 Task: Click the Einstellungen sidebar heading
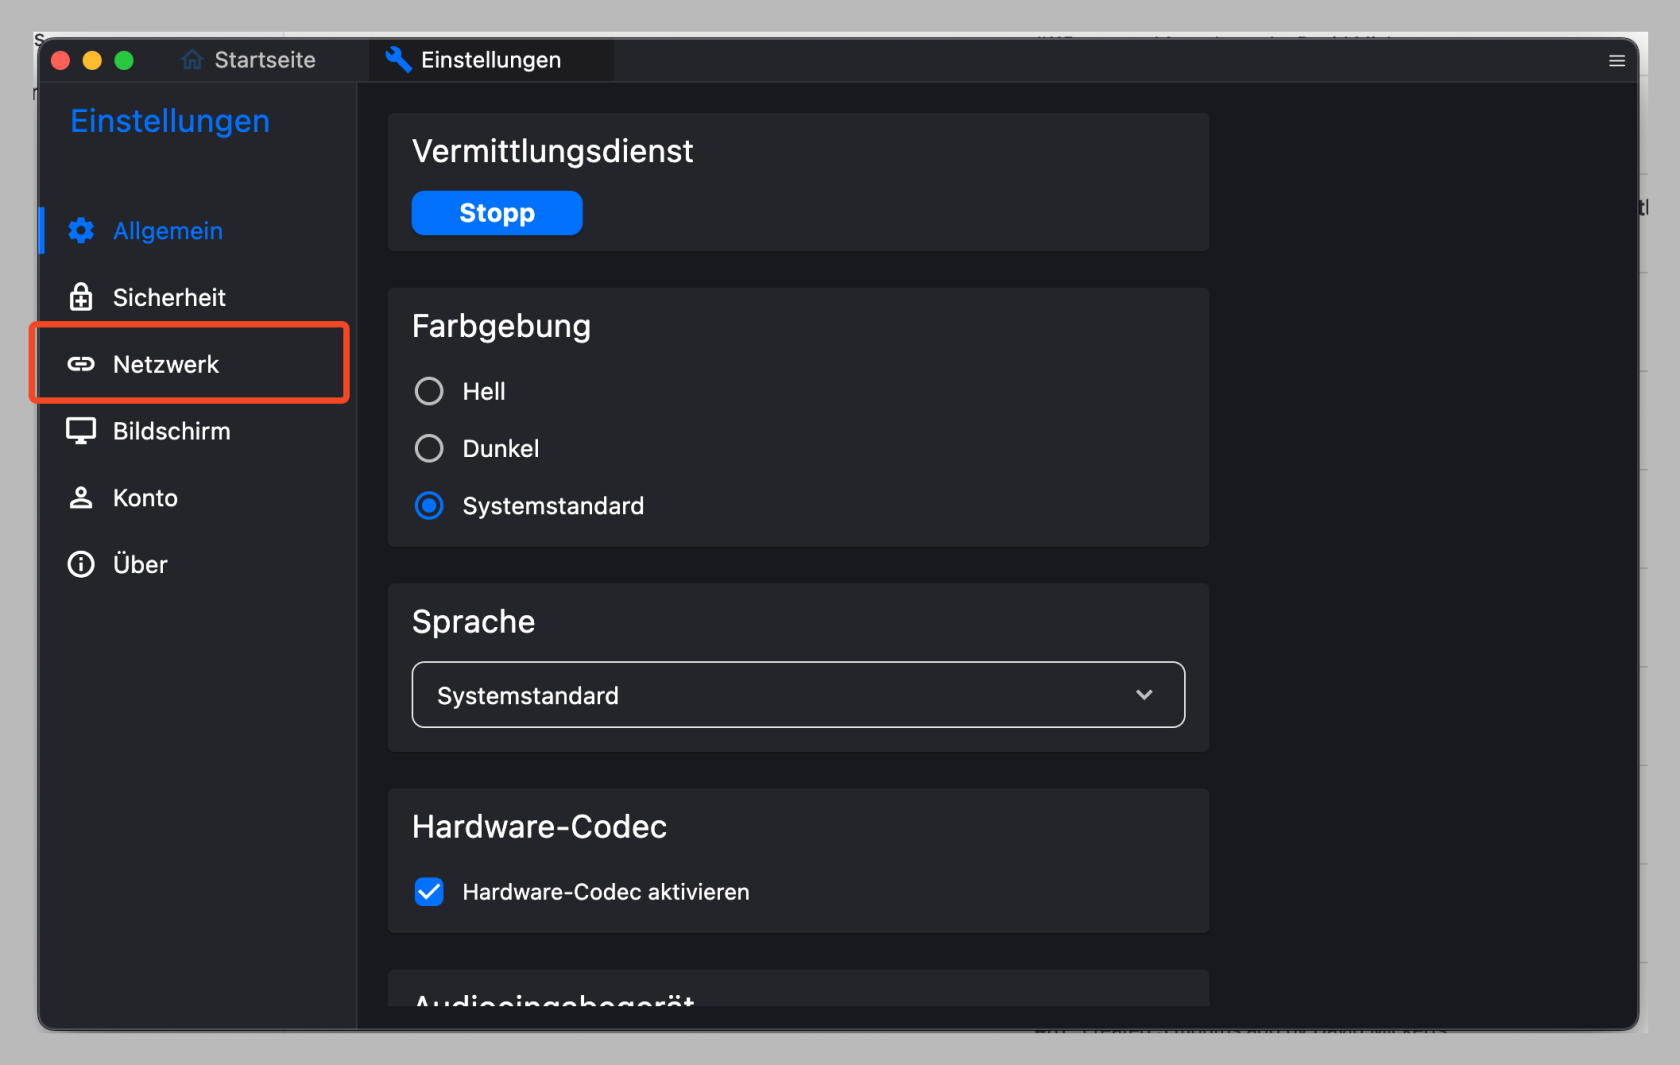[170, 121]
